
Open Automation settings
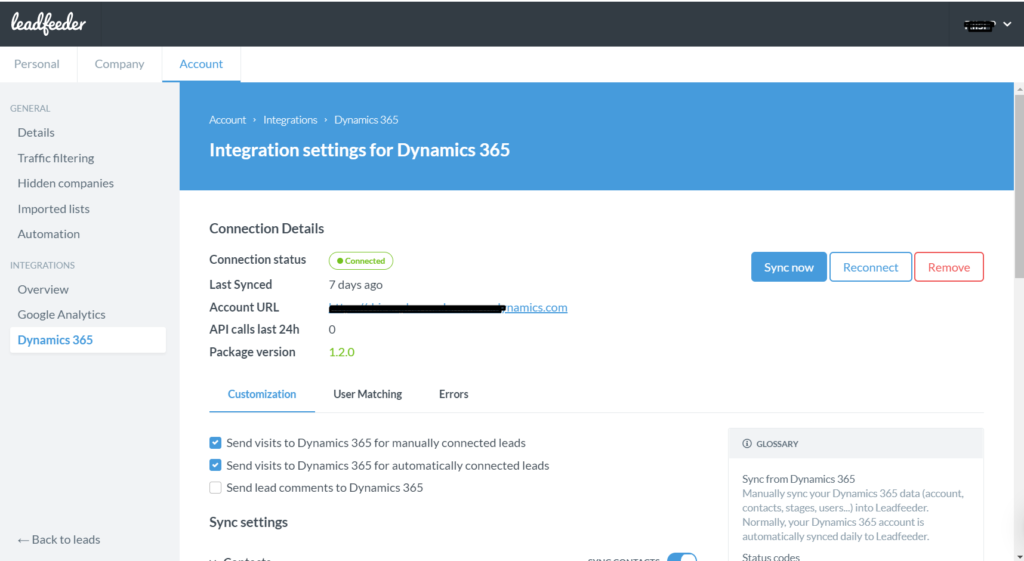pos(48,234)
